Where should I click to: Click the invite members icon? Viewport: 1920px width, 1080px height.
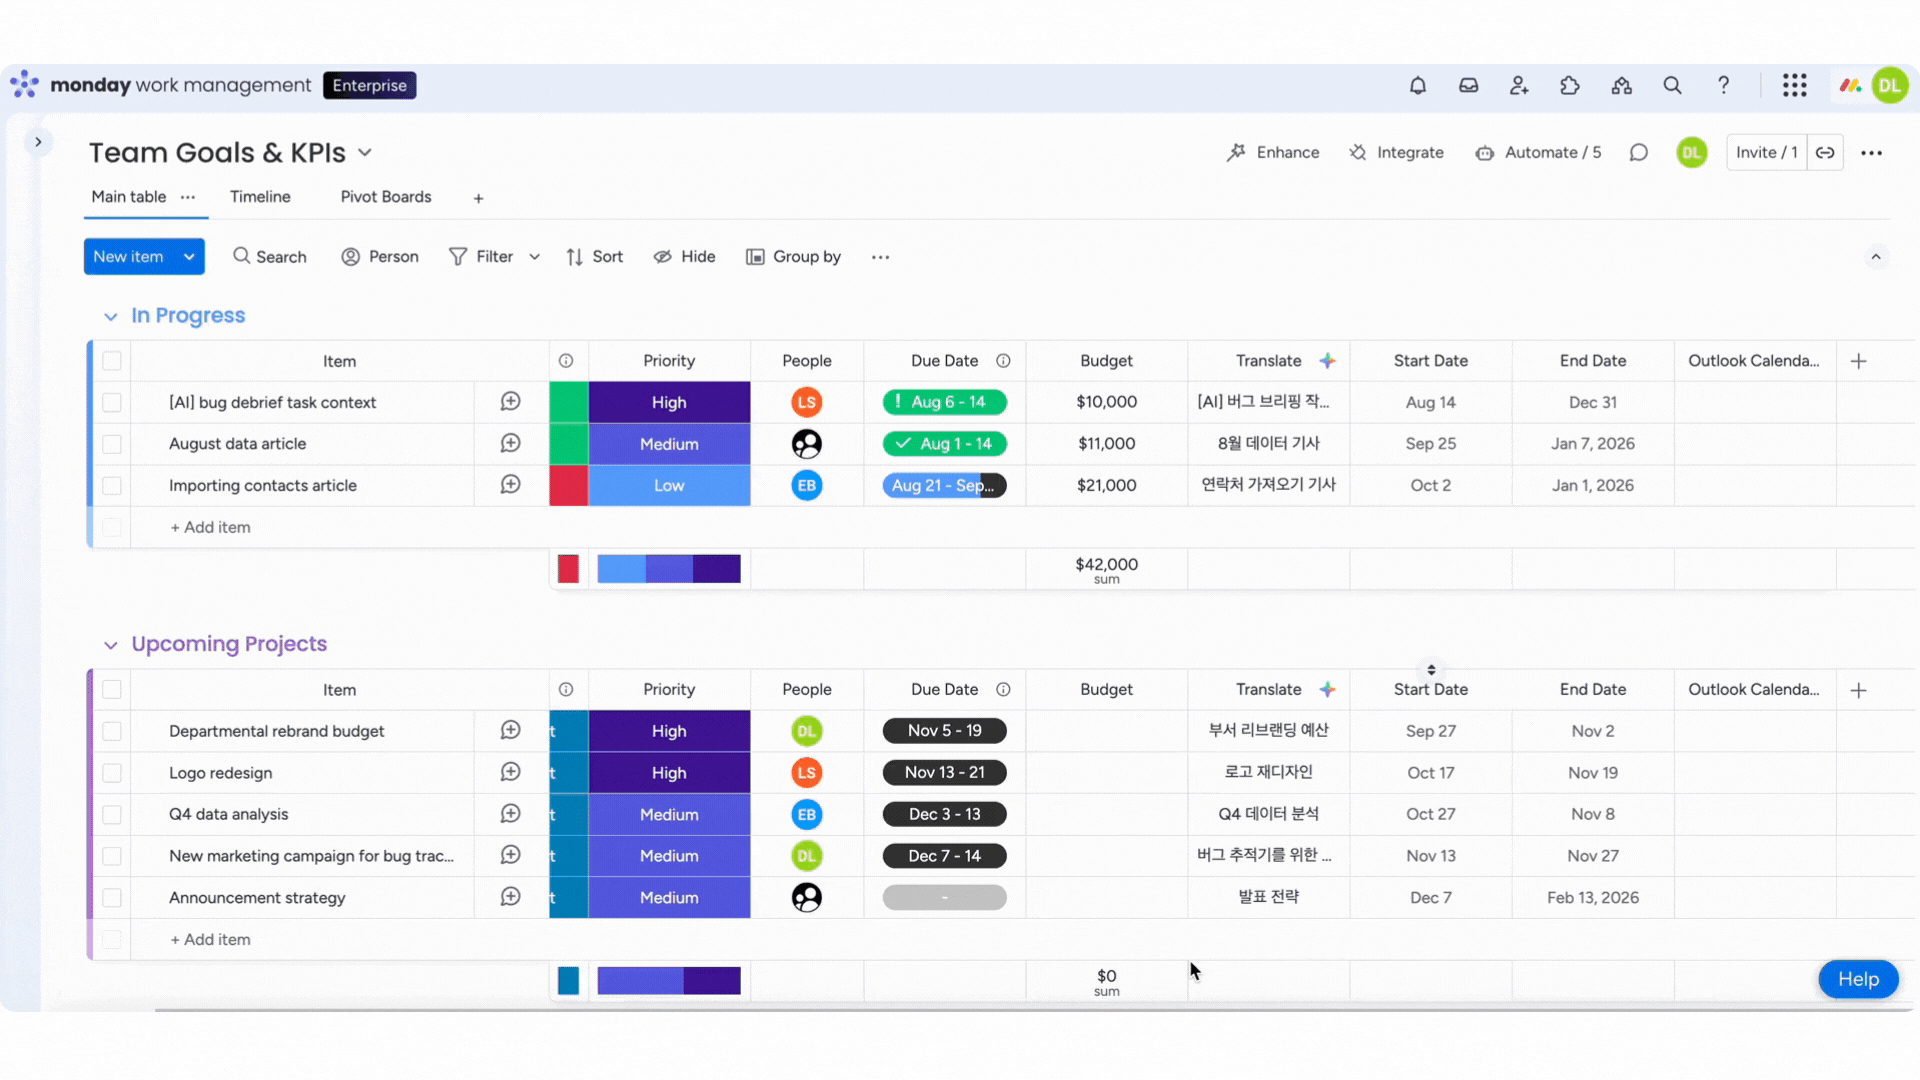coord(1519,86)
